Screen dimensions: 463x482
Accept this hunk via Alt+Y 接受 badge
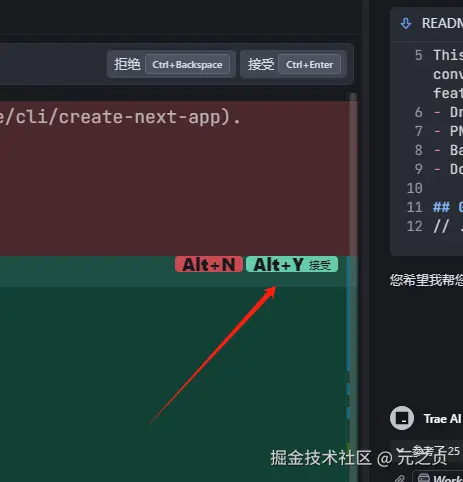pos(292,265)
